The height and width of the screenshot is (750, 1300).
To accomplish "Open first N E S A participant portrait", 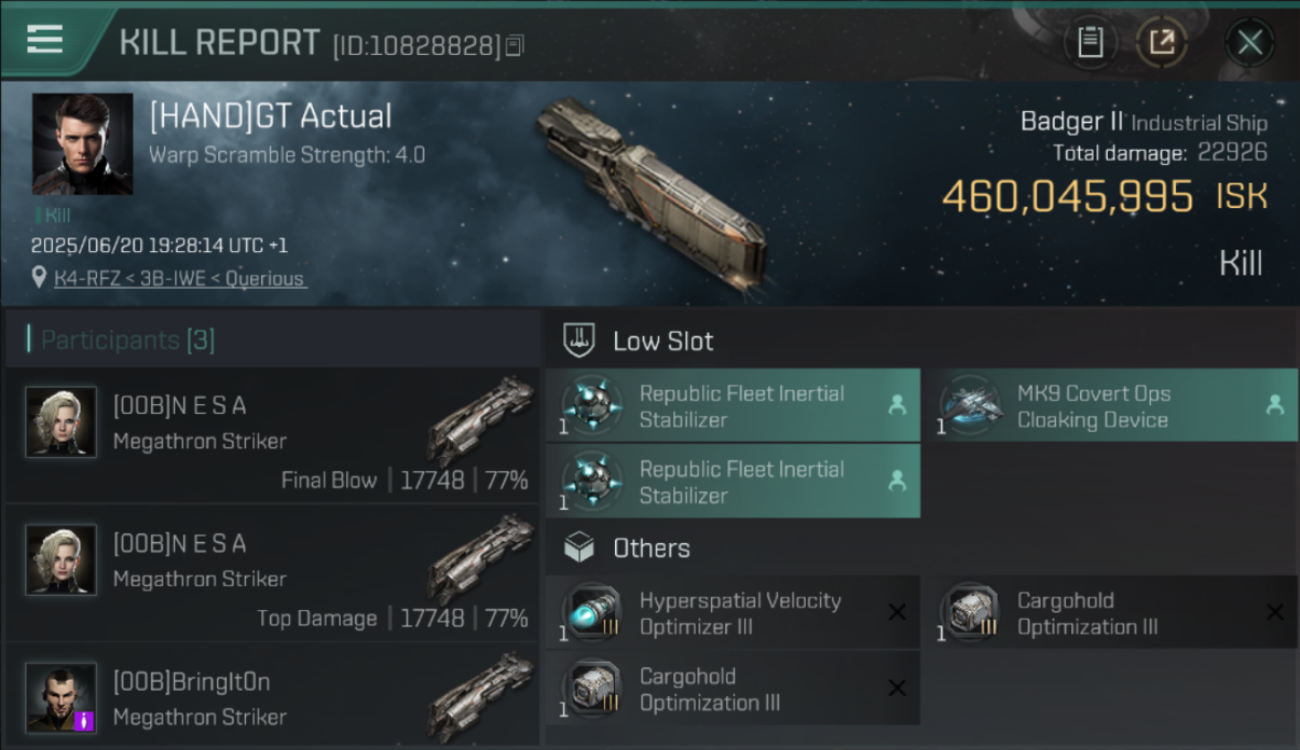I will 61,422.
